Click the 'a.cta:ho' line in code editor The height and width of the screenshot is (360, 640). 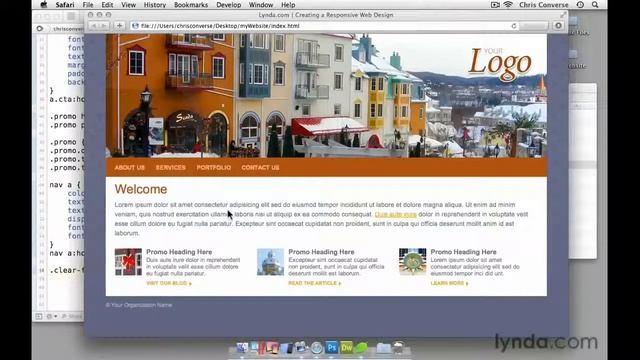click(x=67, y=99)
